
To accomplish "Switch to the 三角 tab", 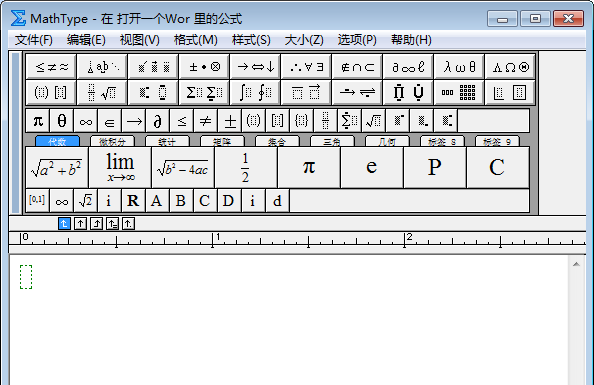I will pos(332,141).
